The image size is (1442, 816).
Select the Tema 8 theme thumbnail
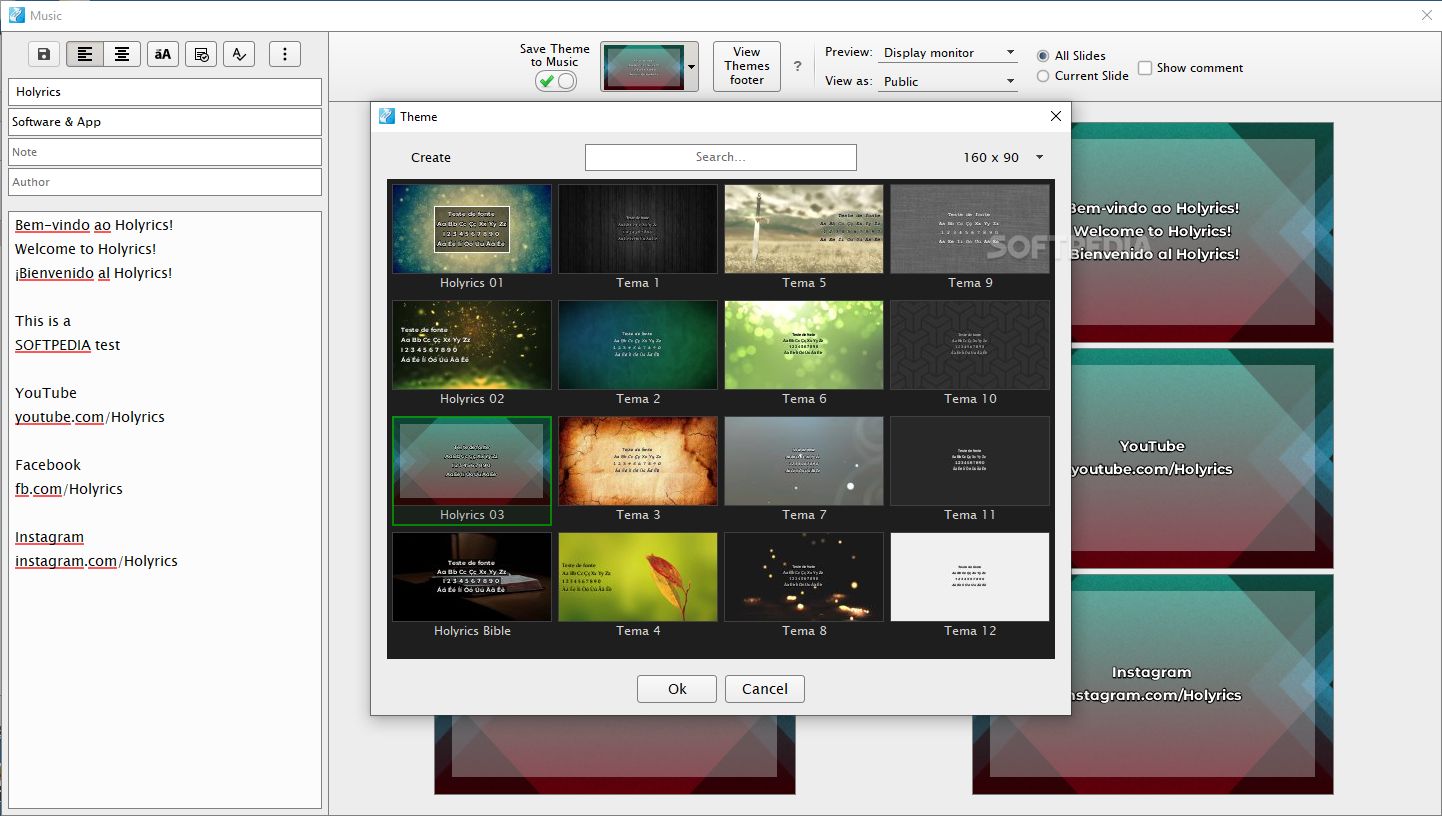pos(804,577)
